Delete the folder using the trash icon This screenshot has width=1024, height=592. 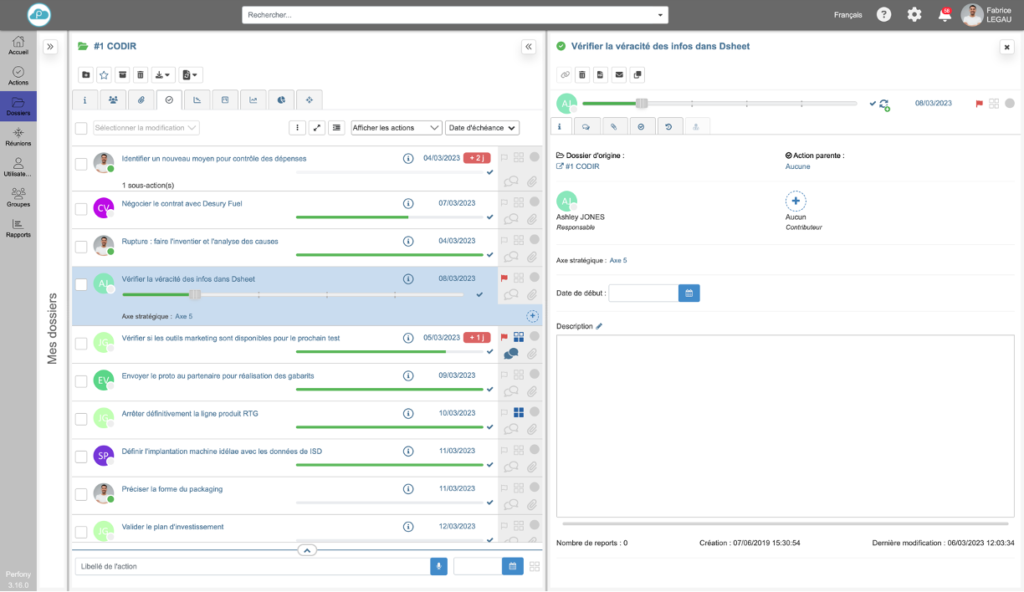click(x=140, y=74)
